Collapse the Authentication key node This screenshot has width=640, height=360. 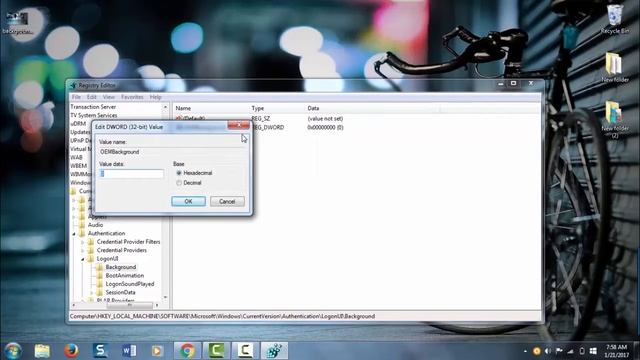74,234
